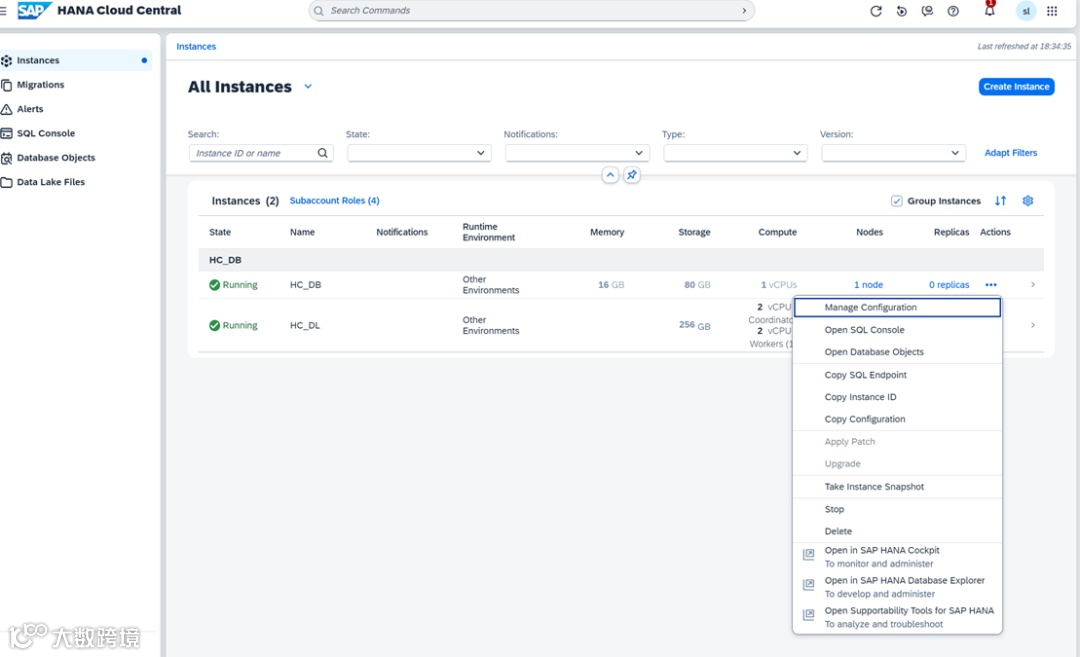1080x657 pixels.
Task: Click the SAP logo
Action: click(x=33, y=10)
